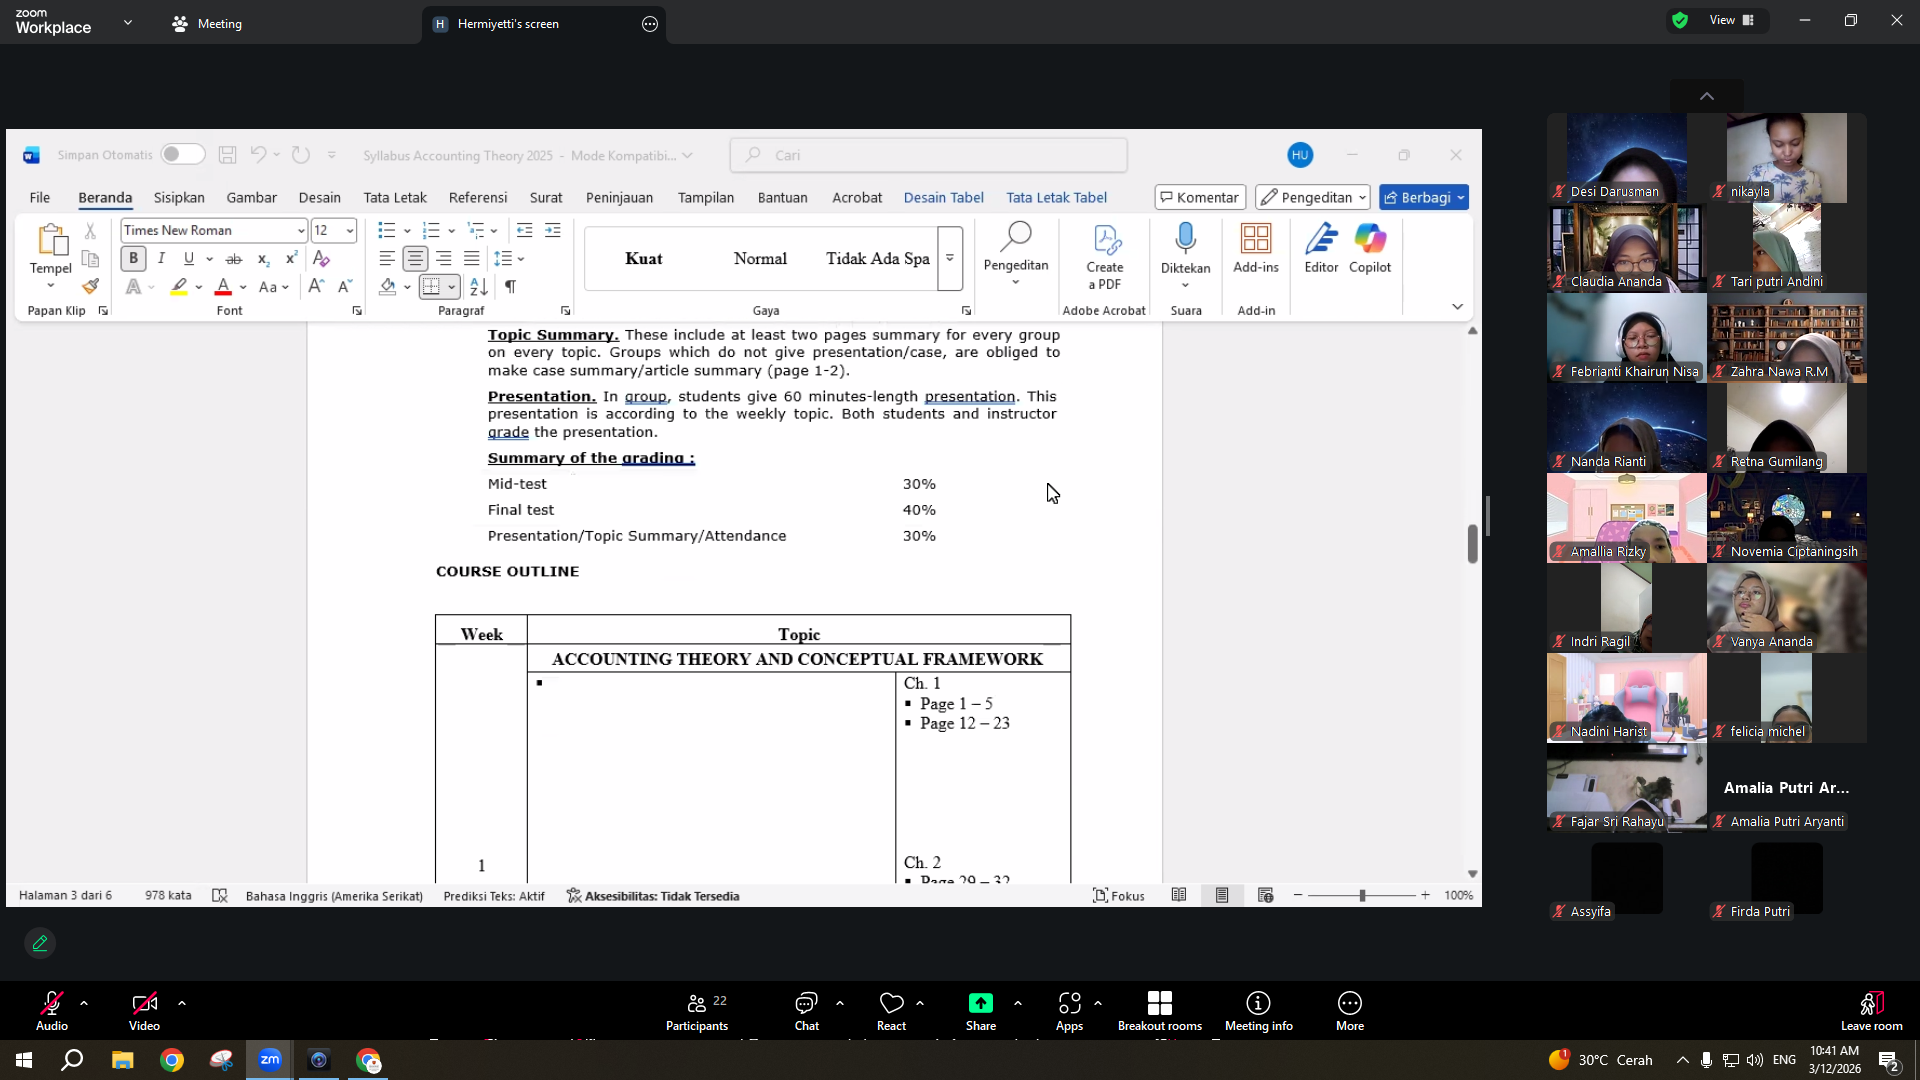The width and height of the screenshot is (1920, 1080).
Task: Toggle Simpan Otomatis autosave switch
Action: 183,154
